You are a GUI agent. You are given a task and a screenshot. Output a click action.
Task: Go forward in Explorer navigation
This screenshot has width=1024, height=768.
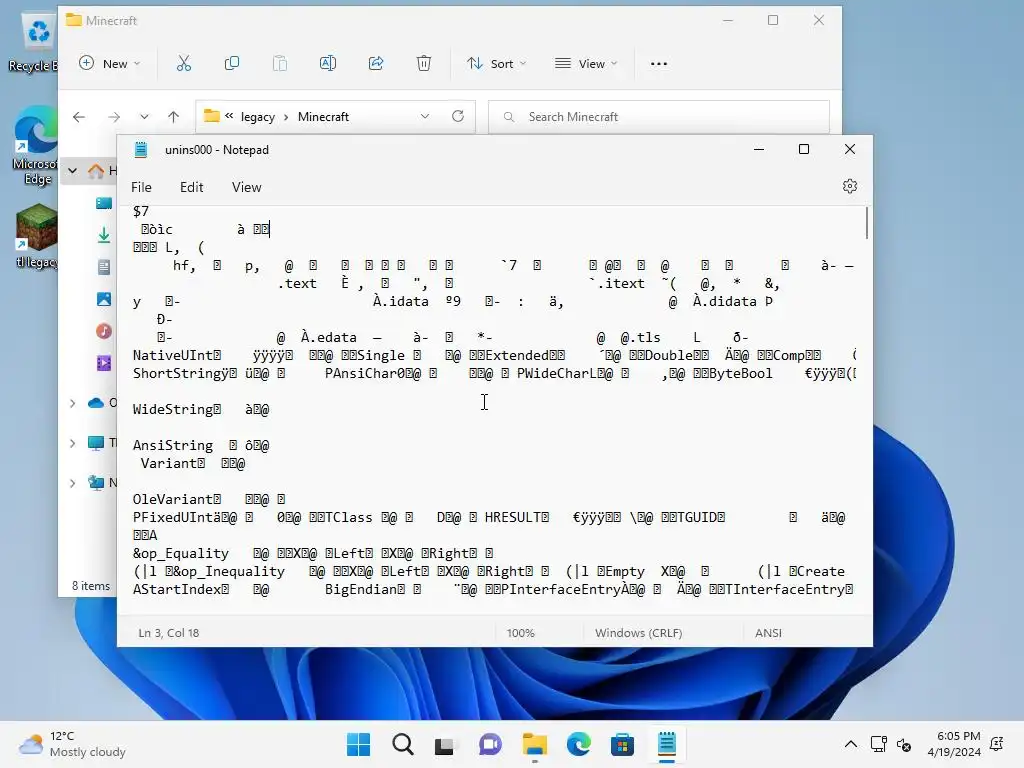point(114,117)
